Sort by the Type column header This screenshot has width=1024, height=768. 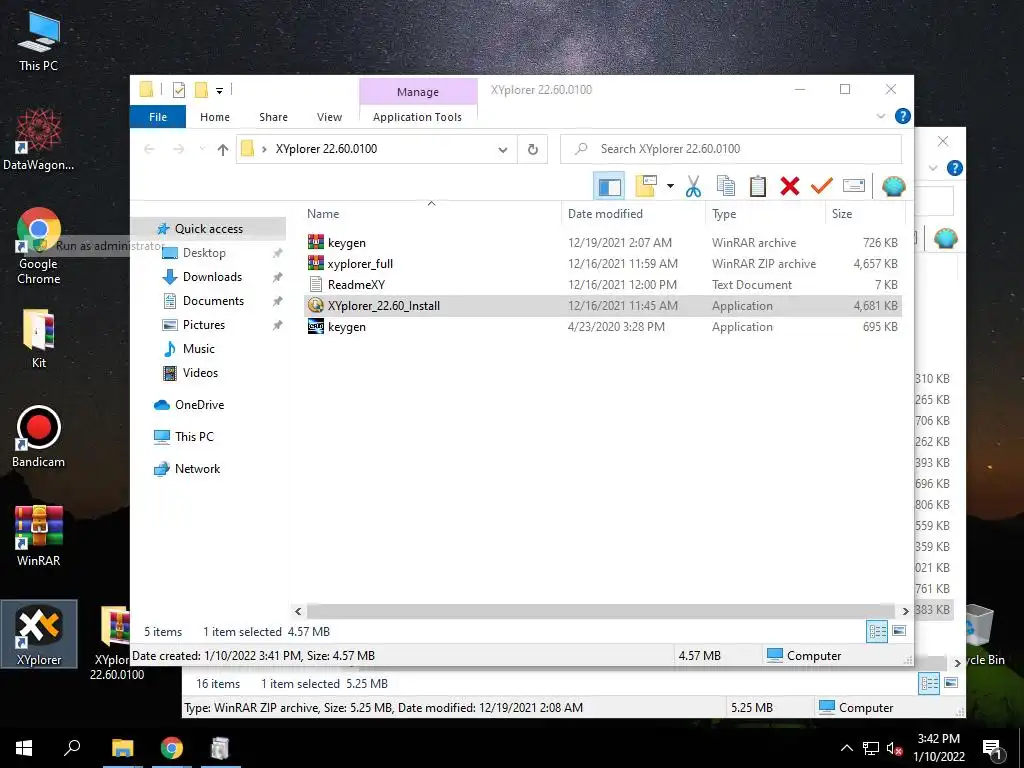(x=765, y=214)
